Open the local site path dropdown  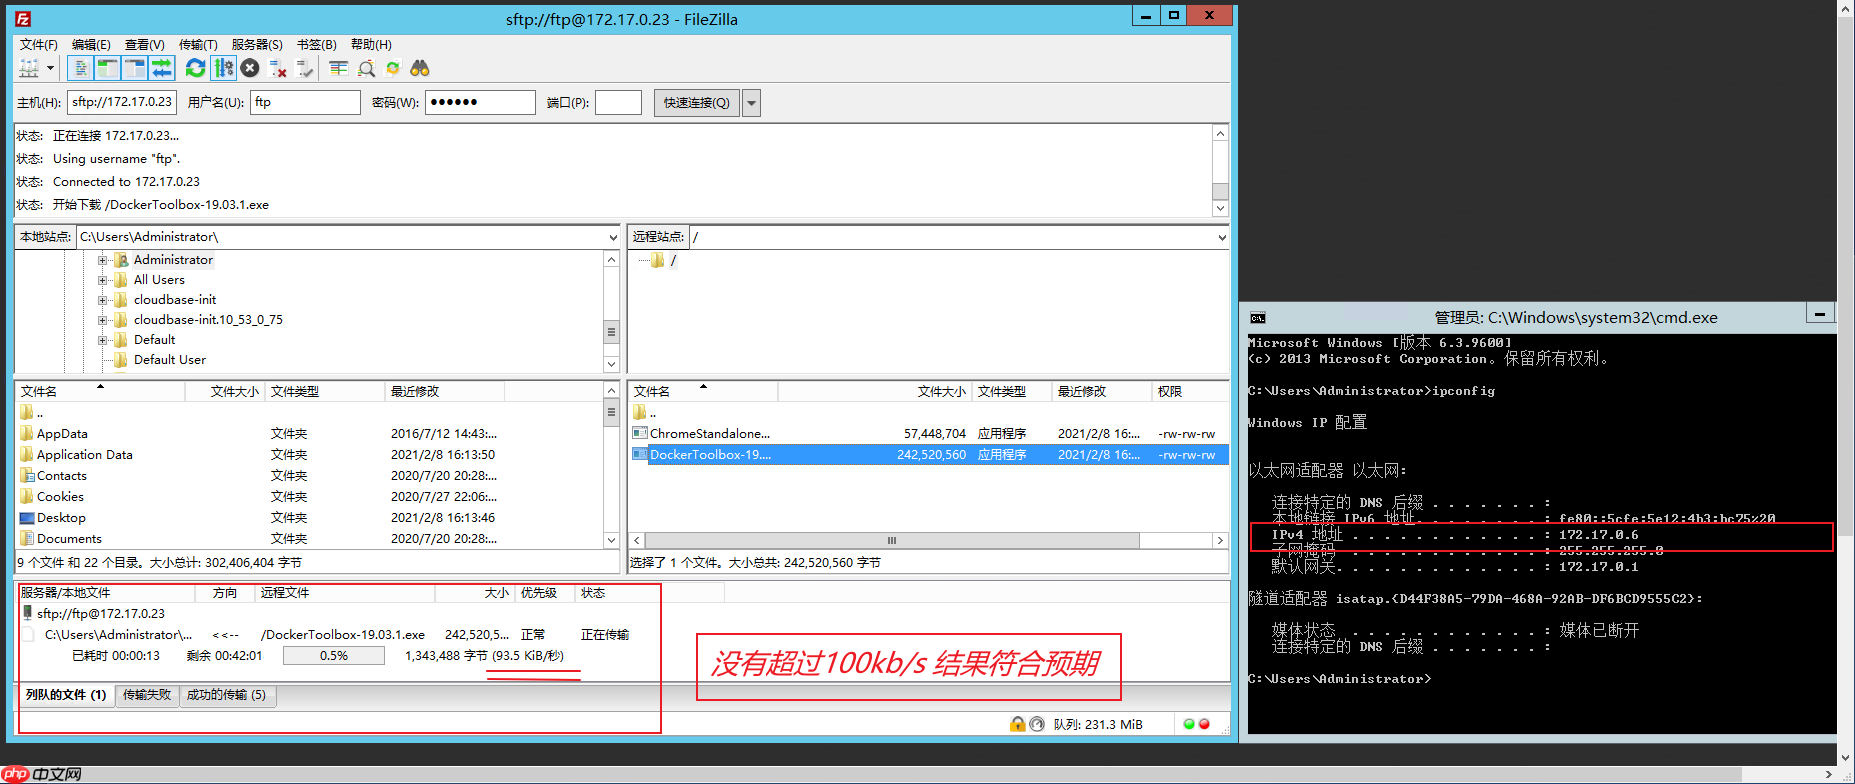click(613, 237)
